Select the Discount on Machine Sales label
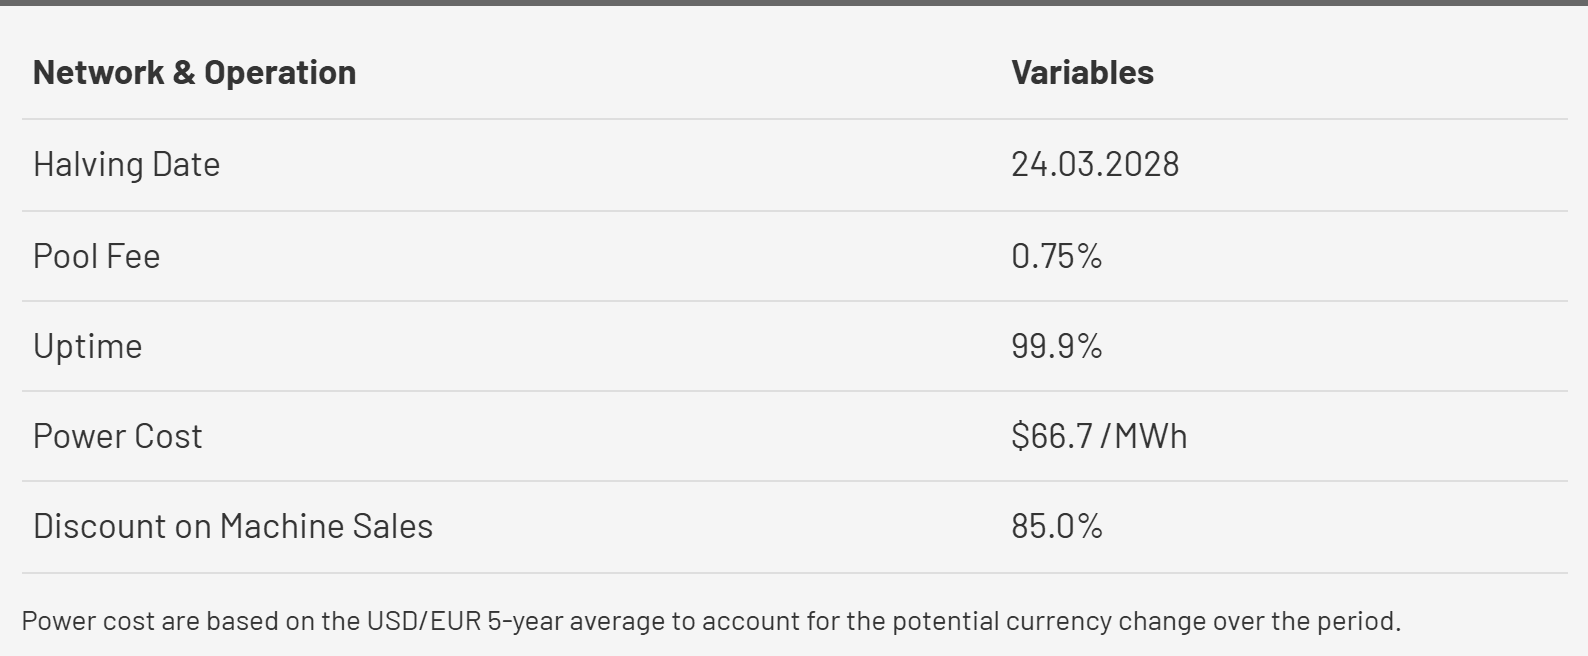1588x656 pixels. point(233,527)
